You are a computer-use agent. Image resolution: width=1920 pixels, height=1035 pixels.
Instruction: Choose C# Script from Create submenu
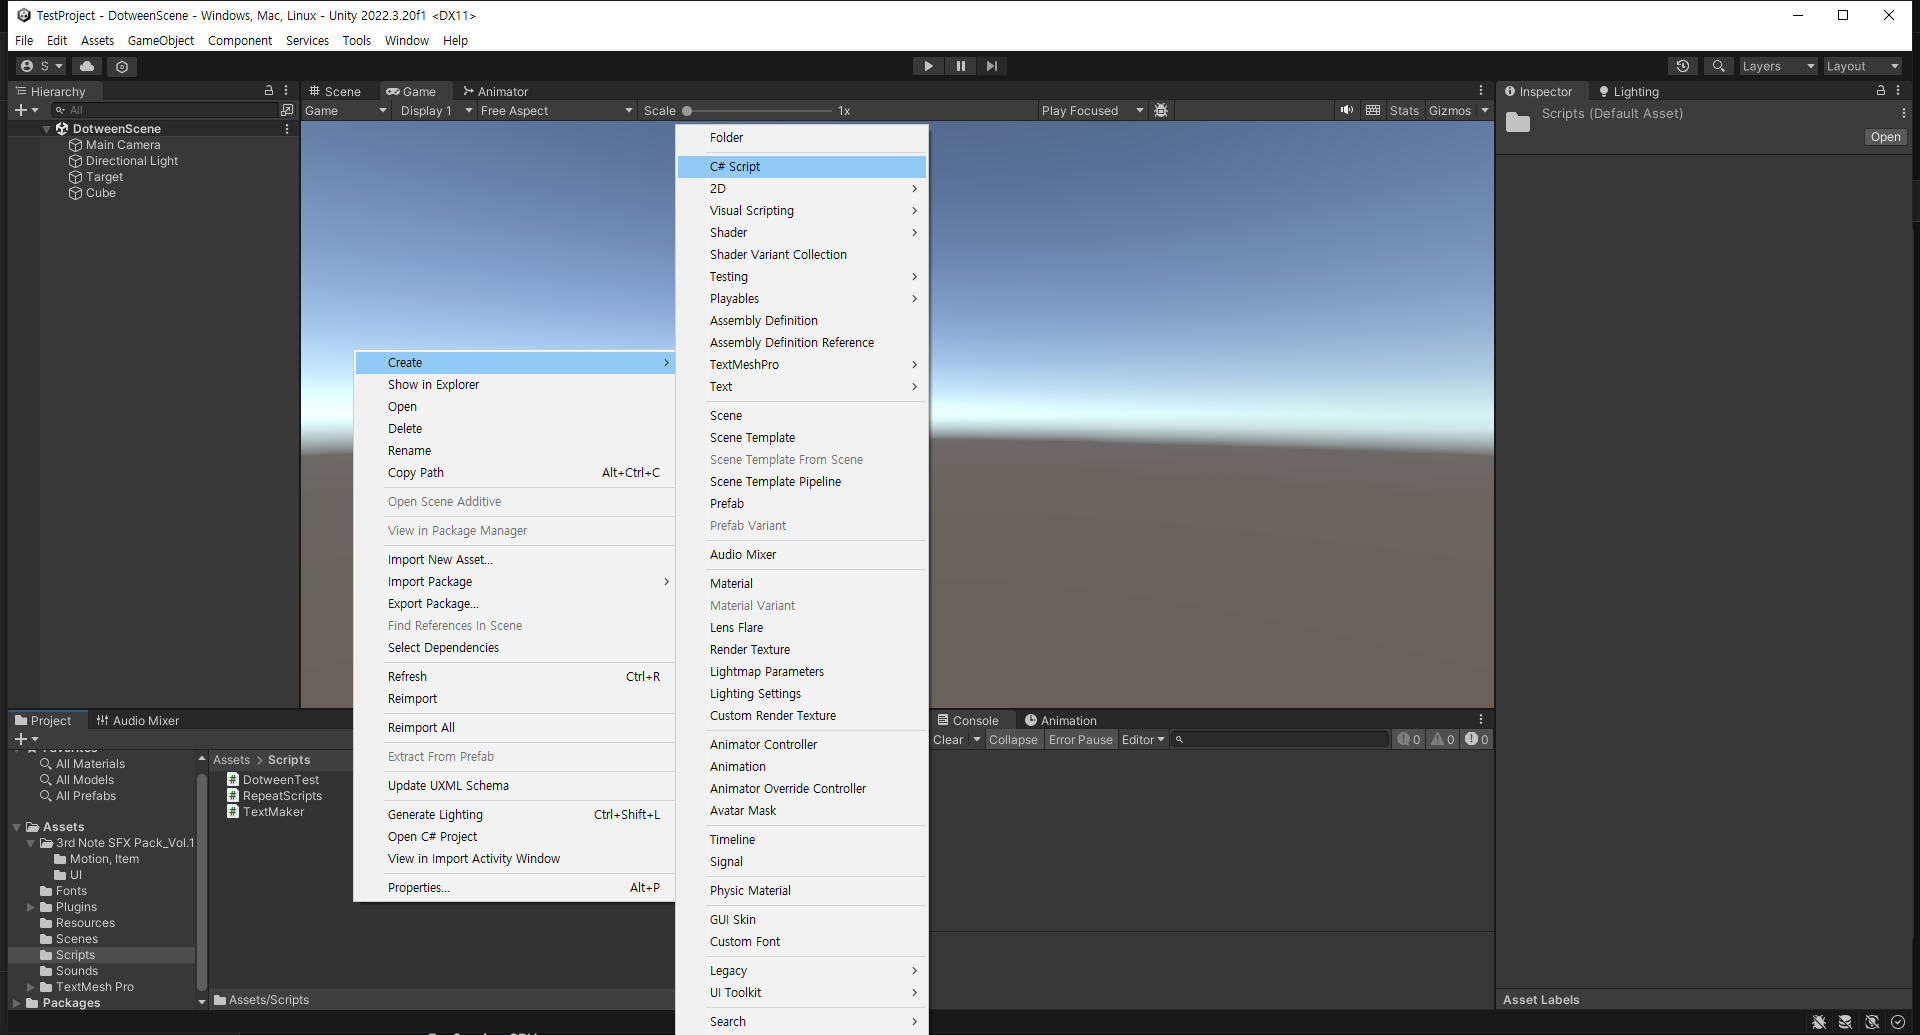pyautogui.click(x=802, y=167)
